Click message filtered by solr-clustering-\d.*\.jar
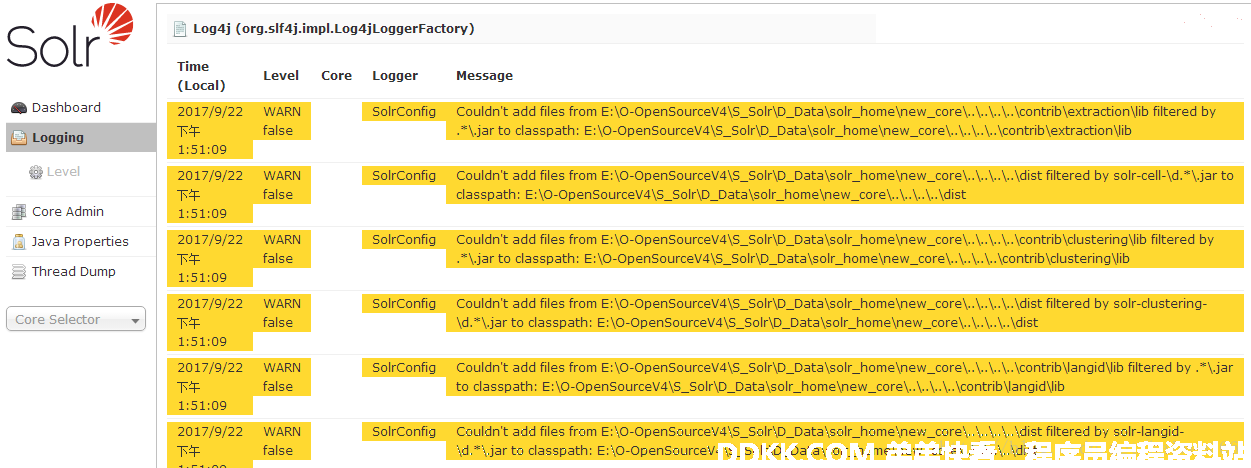This screenshot has width=1251, height=468. tap(845, 313)
